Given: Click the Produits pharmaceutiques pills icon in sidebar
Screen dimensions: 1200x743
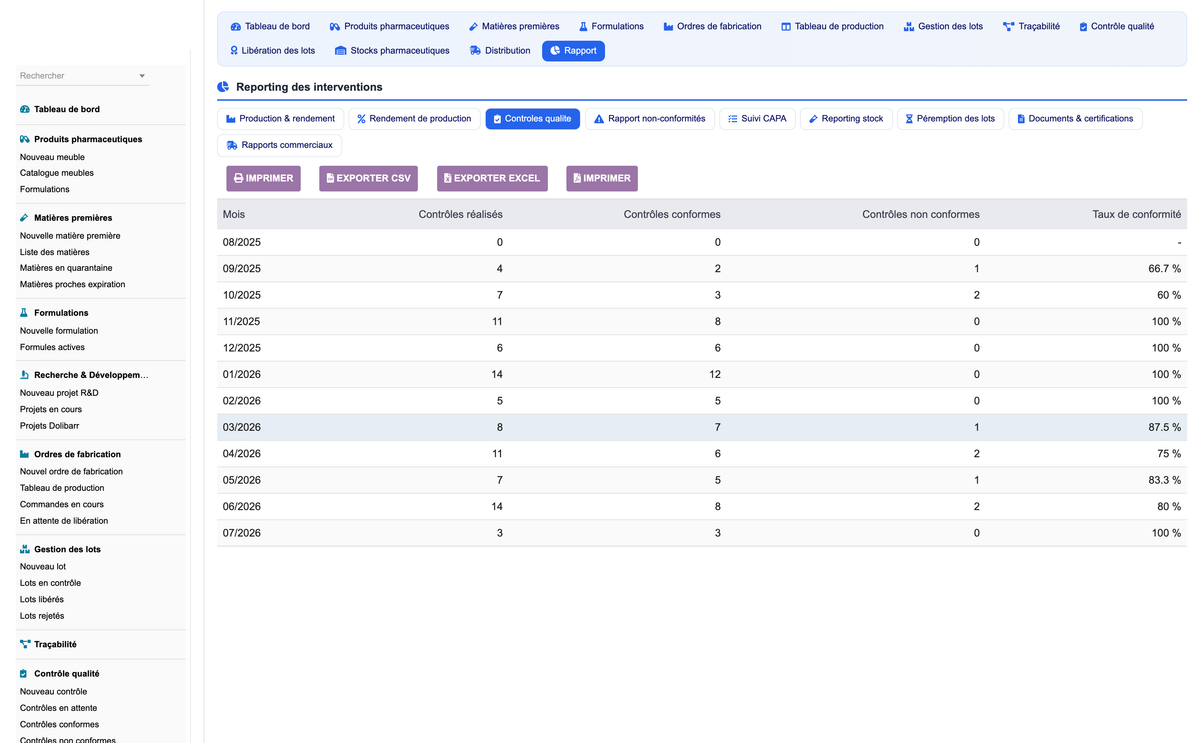Looking at the screenshot, I should [25, 139].
